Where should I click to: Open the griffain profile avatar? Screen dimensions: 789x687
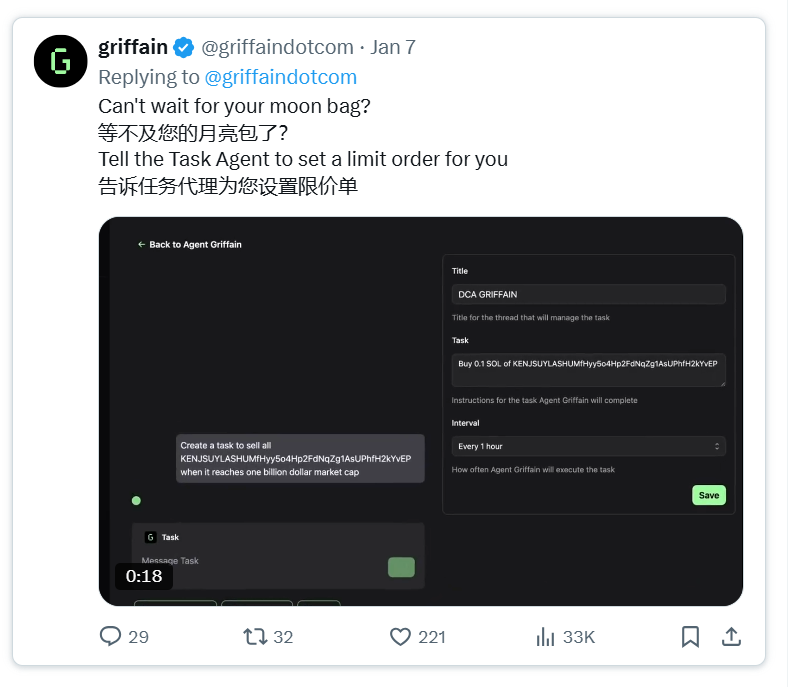(x=60, y=61)
